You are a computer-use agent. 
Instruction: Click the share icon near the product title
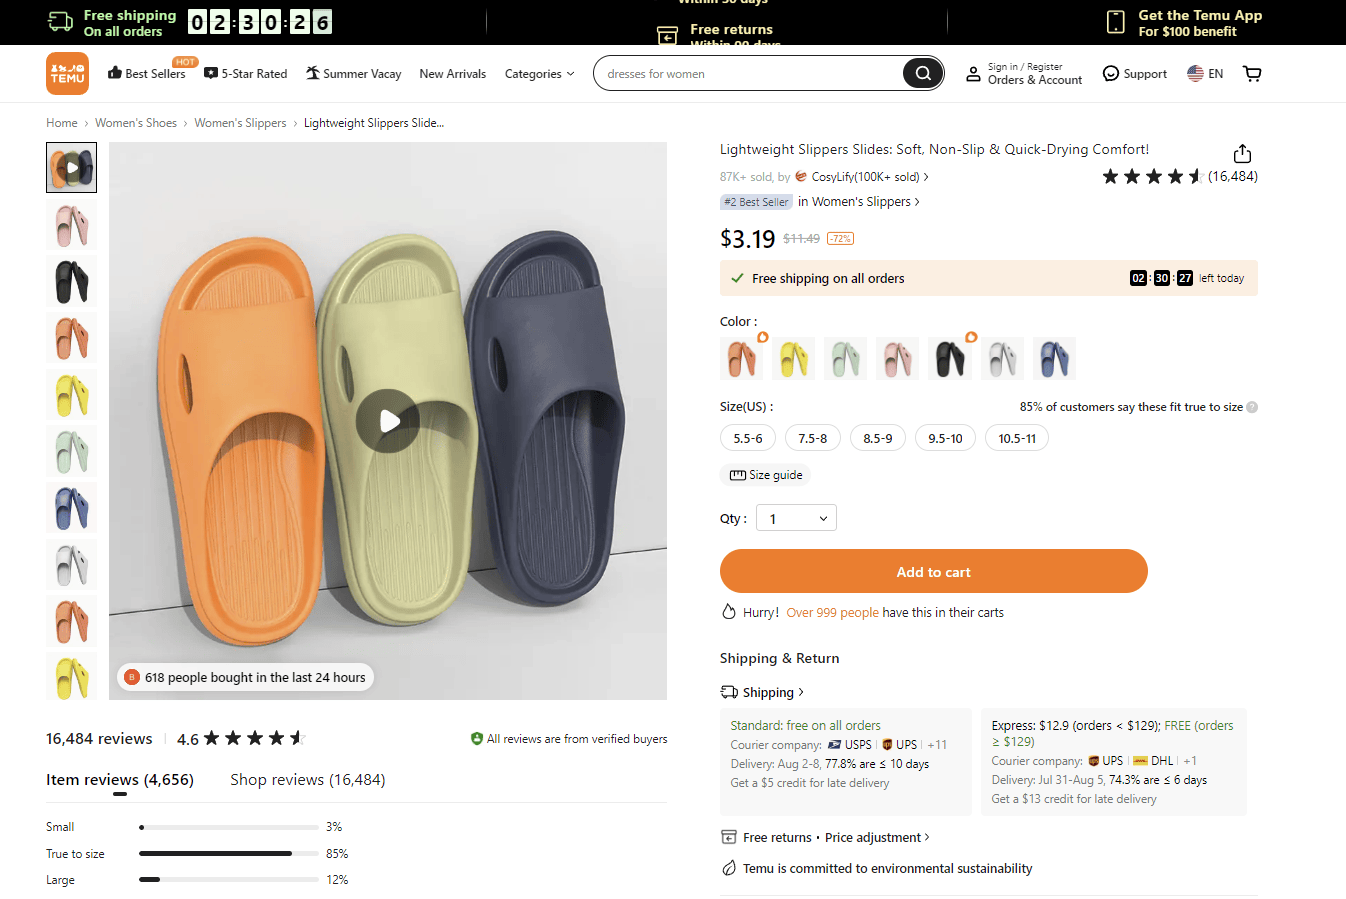tap(1242, 153)
